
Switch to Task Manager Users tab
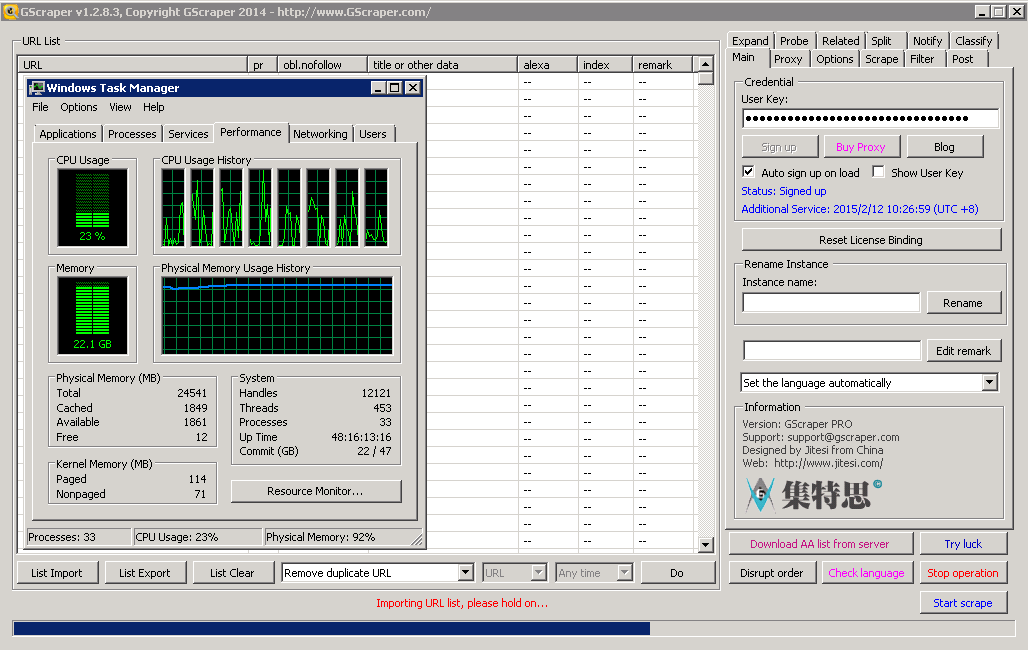pyautogui.click(x=372, y=134)
